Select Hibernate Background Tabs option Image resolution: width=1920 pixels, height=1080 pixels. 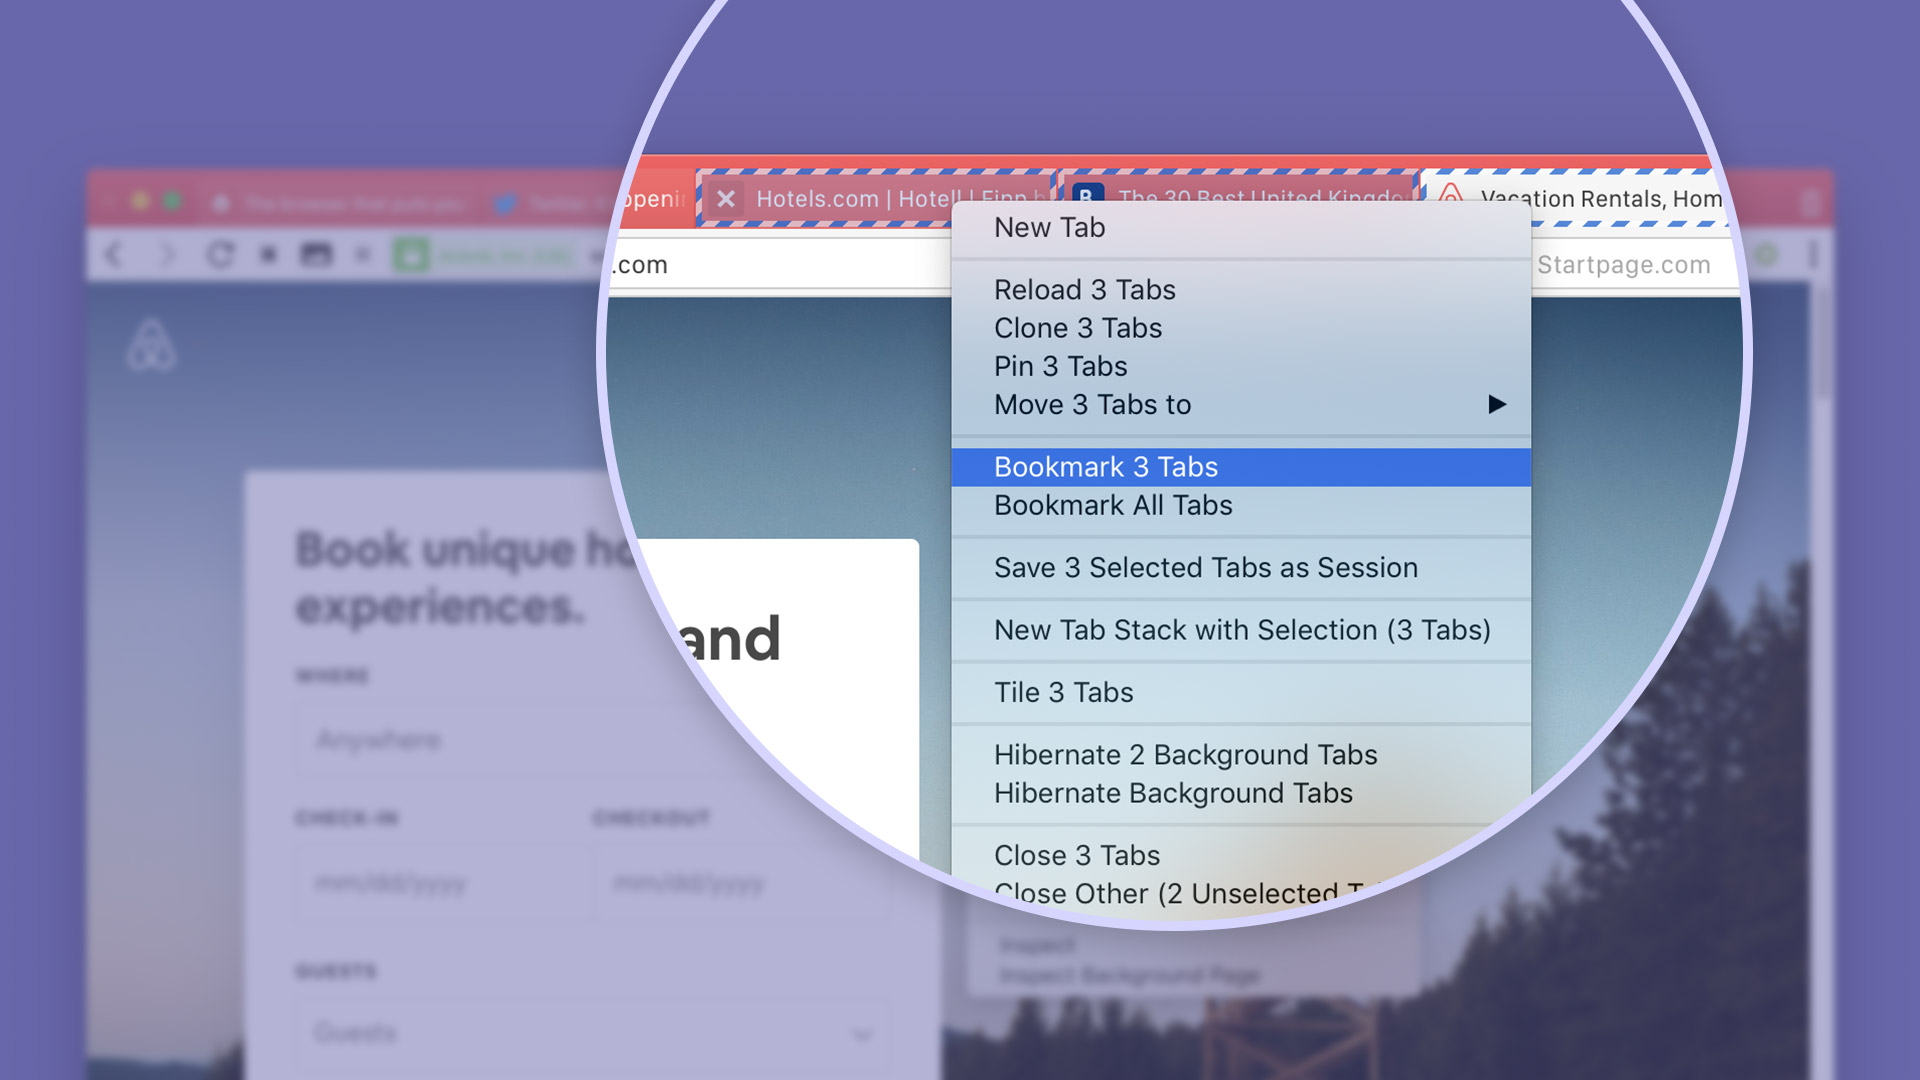tap(1172, 793)
